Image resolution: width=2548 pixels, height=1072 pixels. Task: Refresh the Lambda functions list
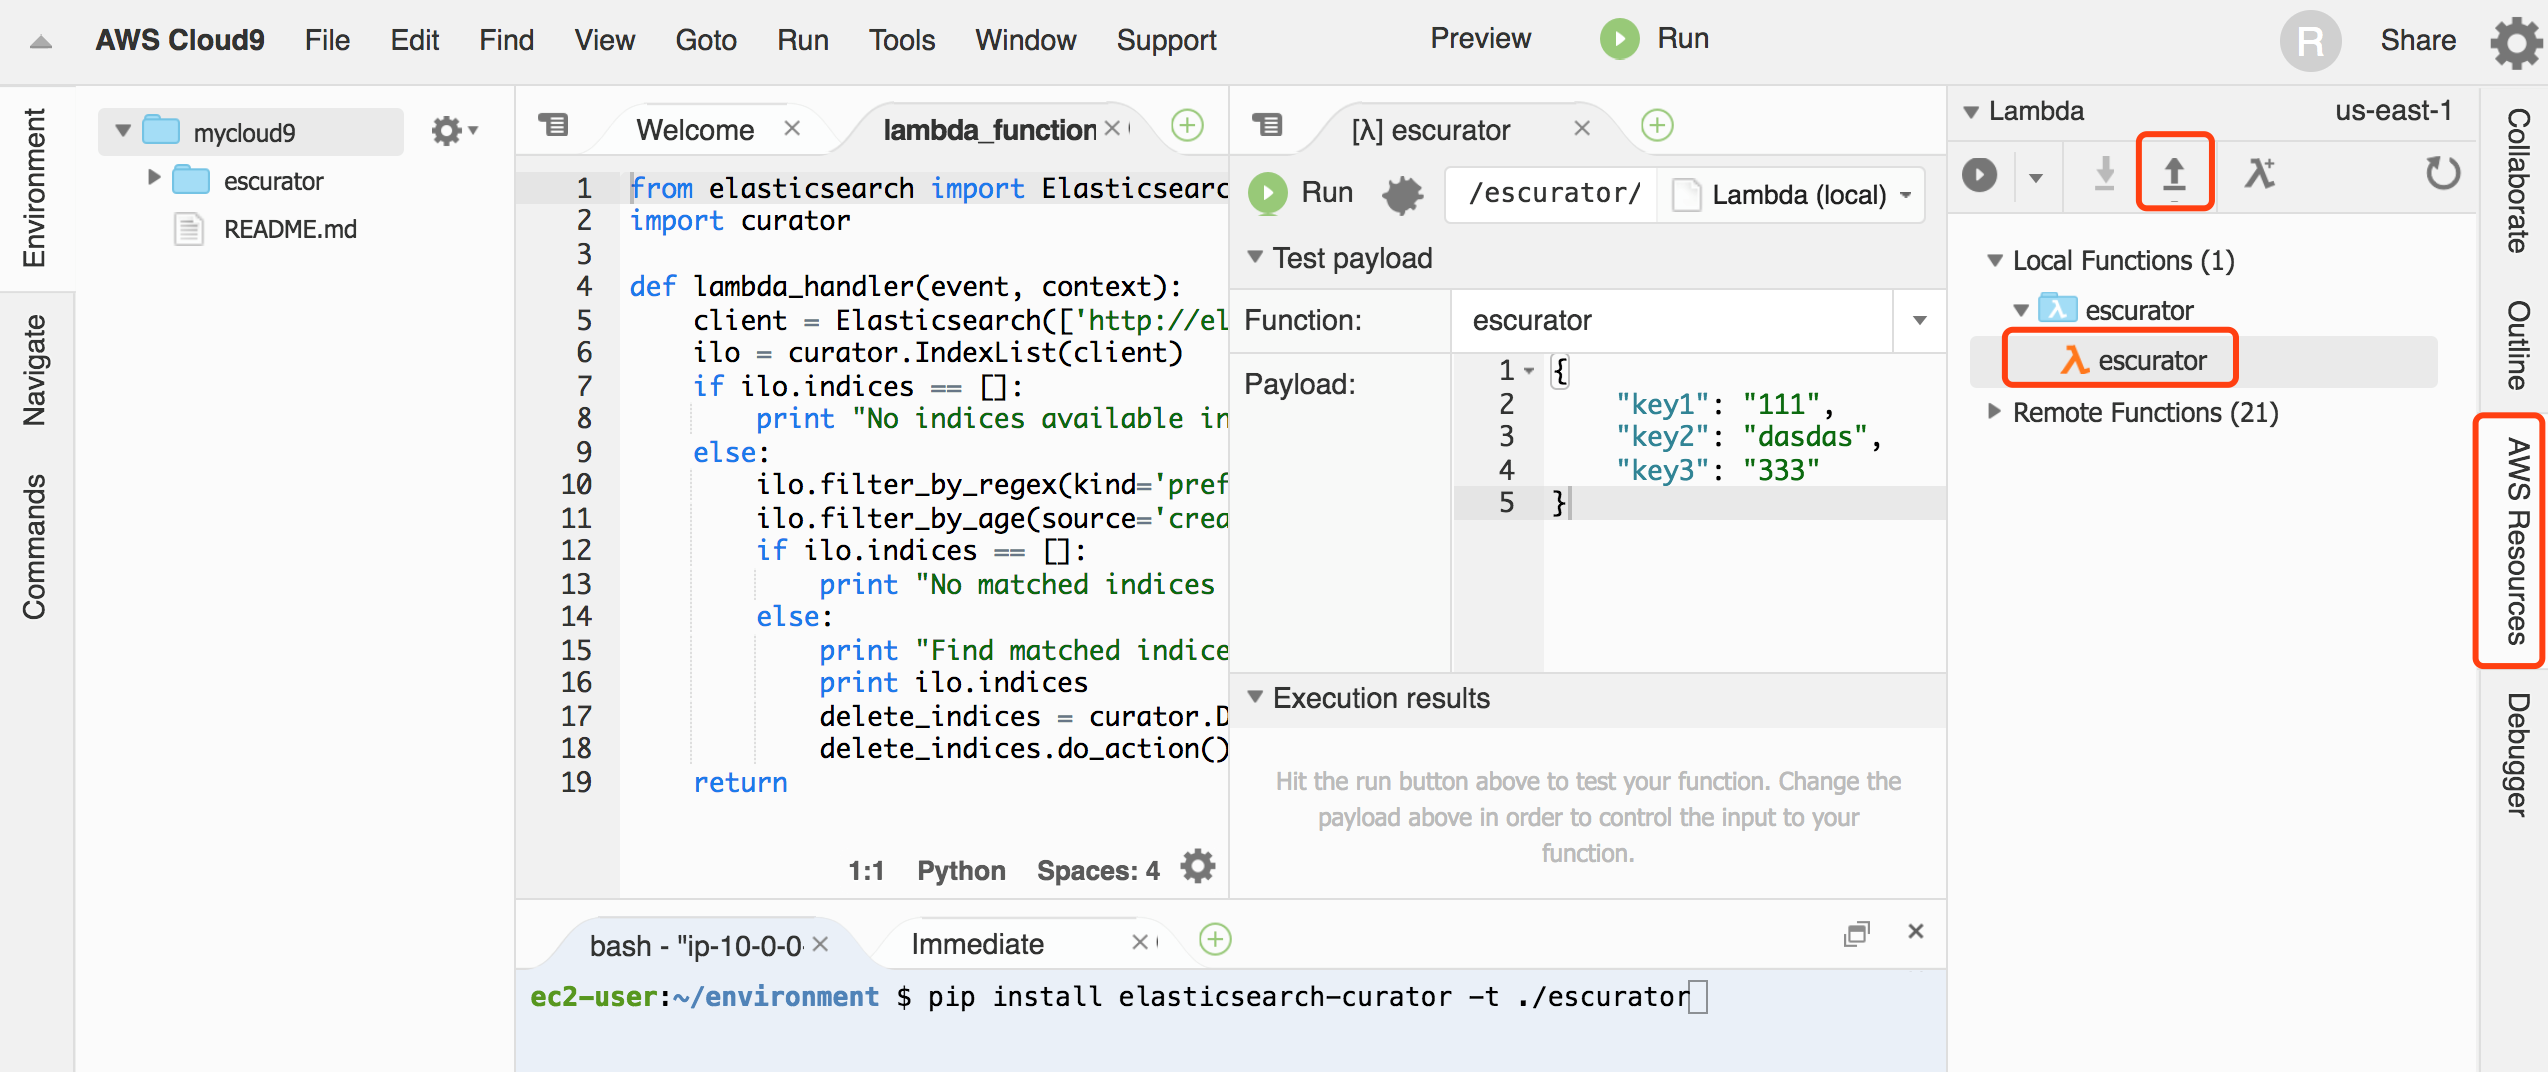[2443, 173]
